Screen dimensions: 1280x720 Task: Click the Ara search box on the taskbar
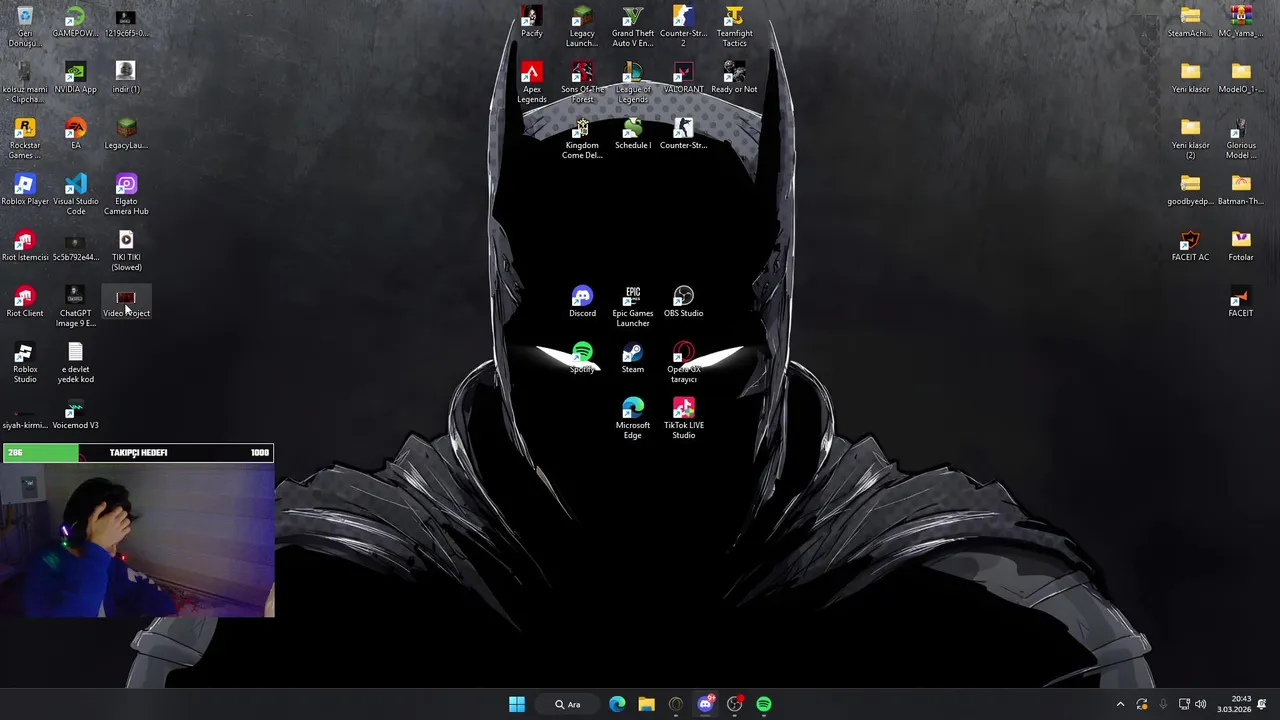click(x=567, y=704)
